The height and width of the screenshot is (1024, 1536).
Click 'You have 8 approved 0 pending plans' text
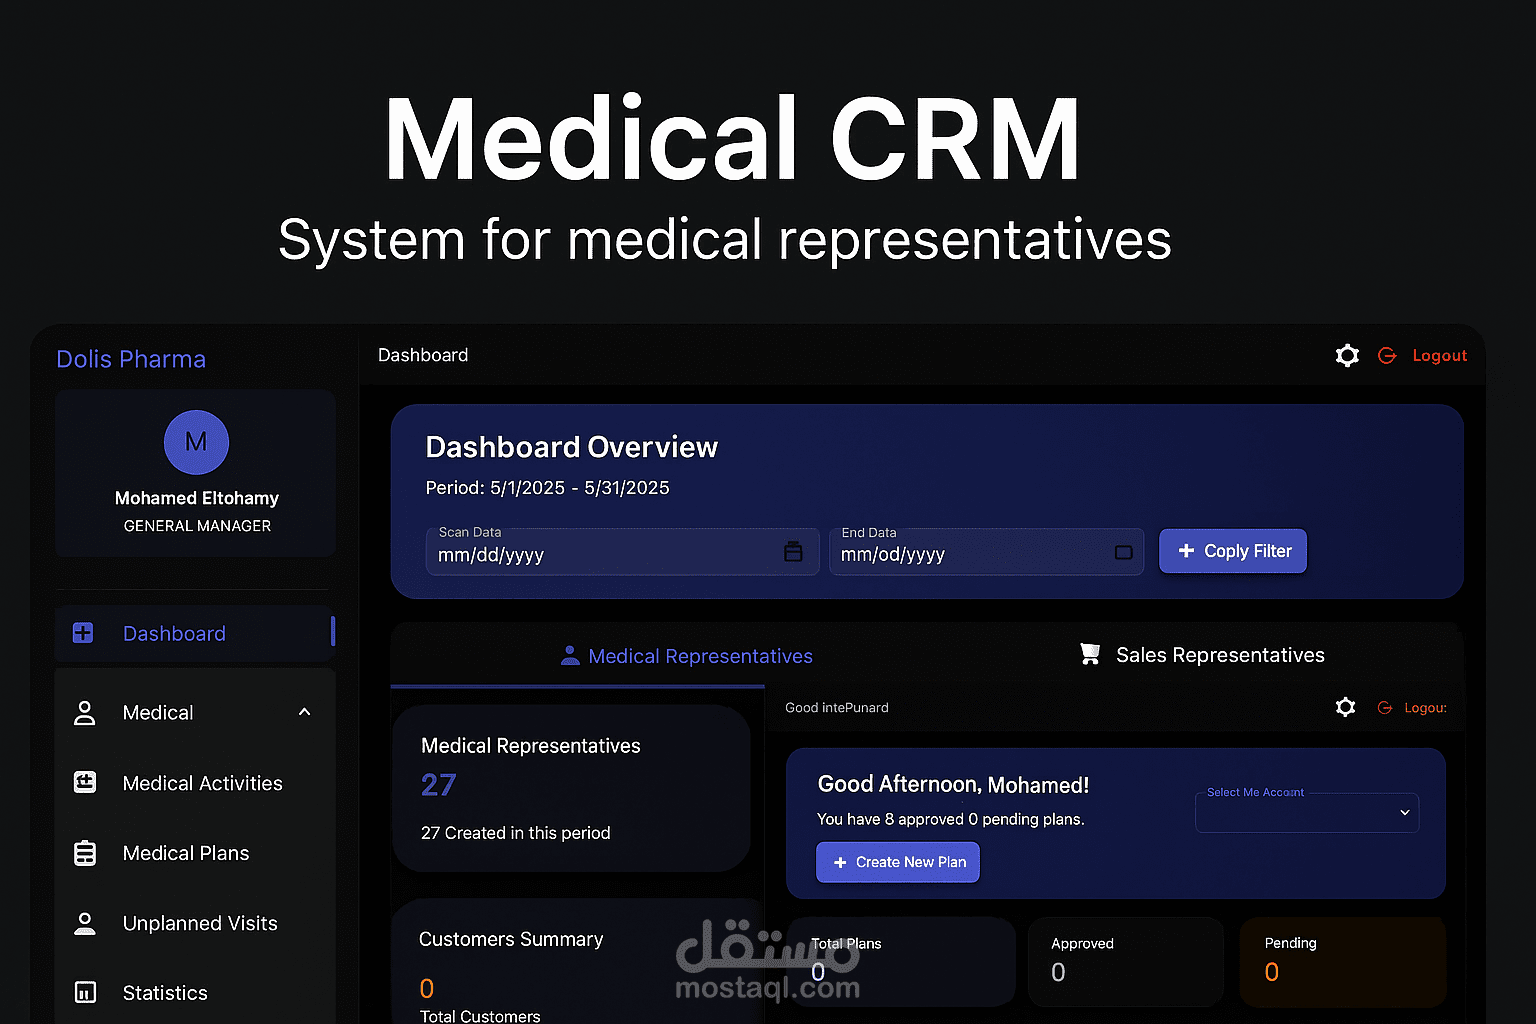point(951,819)
